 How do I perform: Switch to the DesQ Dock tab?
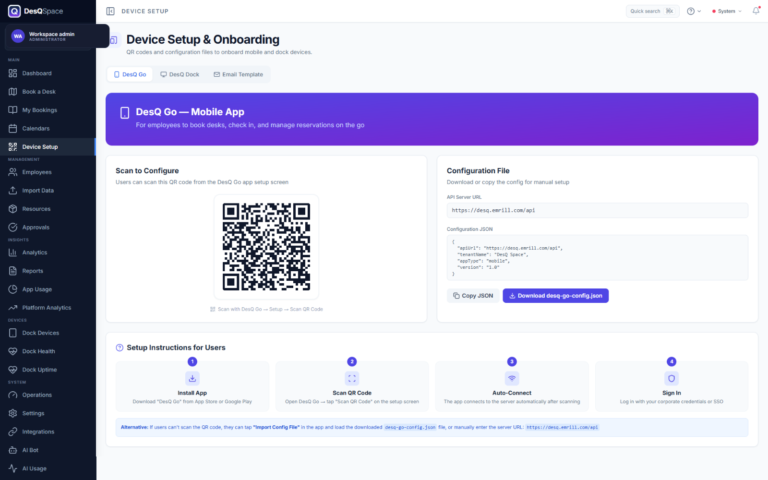point(180,74)
